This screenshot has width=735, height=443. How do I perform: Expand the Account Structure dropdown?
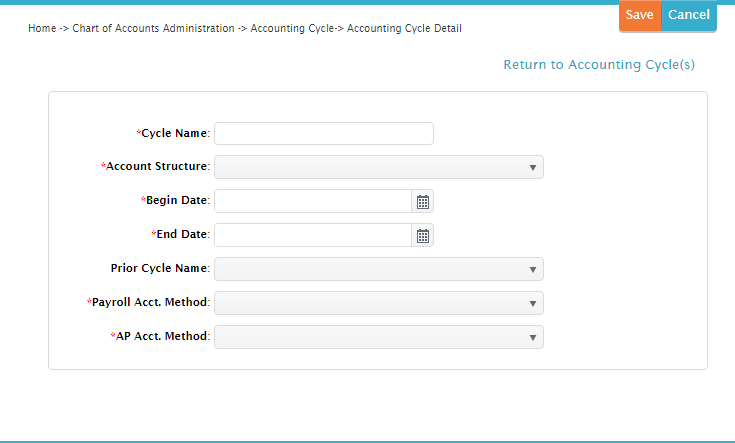(x=379, y=167)
